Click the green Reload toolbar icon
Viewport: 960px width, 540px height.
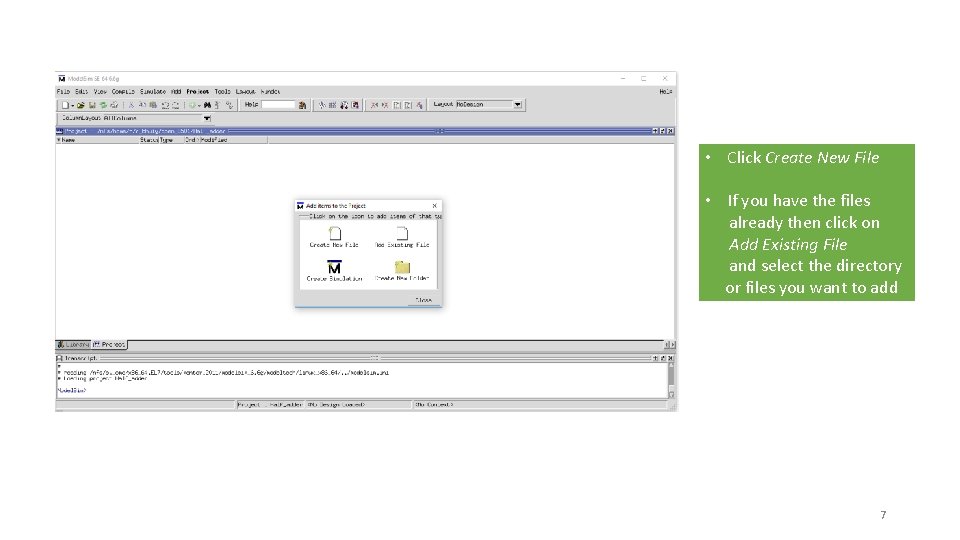click(x=103, y=105)
